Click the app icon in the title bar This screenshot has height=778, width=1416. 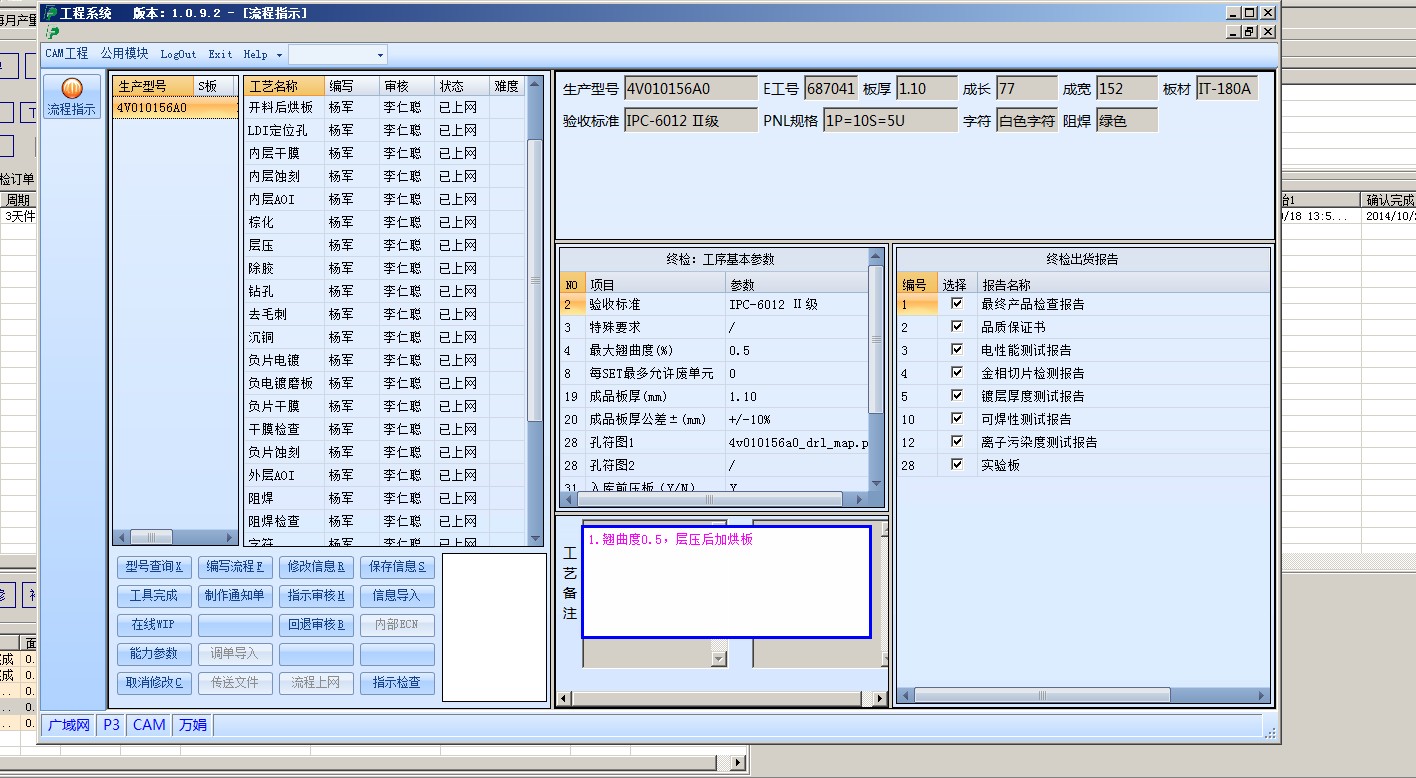pyautogui.click(x=51, y=13)
